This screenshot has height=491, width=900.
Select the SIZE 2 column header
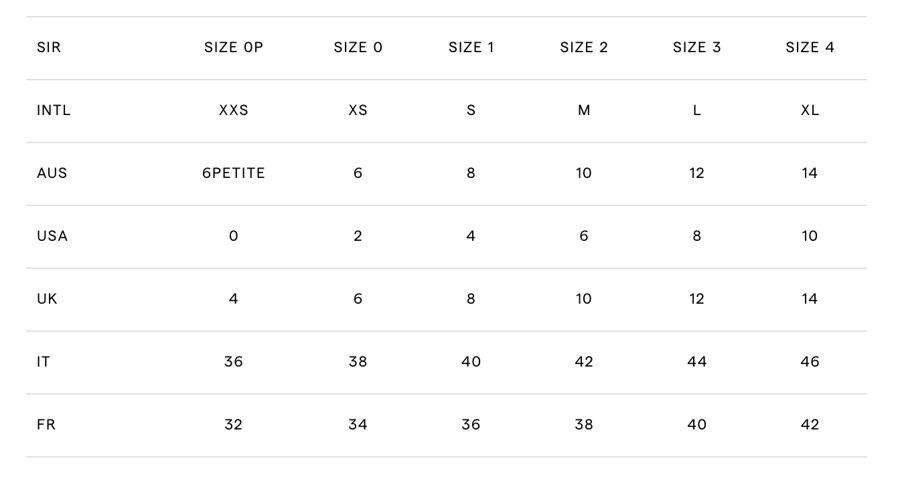click(584, 47)
